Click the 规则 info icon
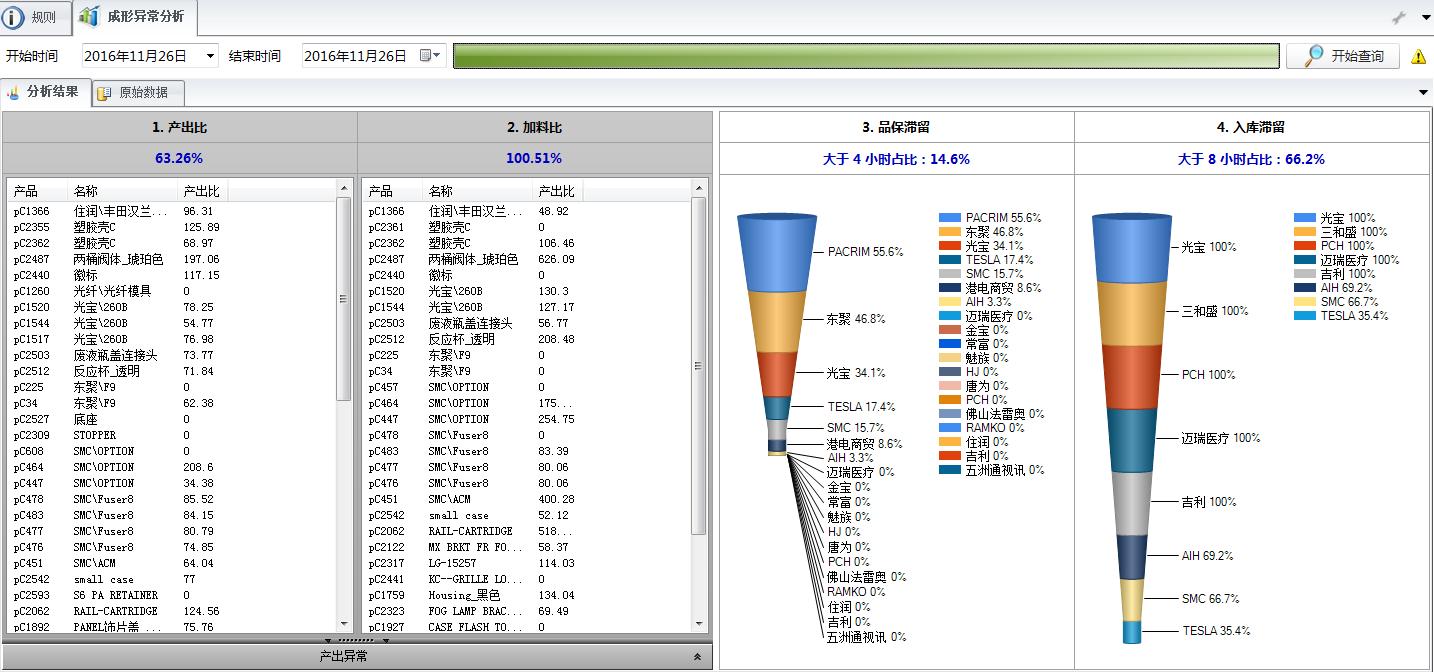This screenshot has height=672, width=1434. [x=14, y=17]
